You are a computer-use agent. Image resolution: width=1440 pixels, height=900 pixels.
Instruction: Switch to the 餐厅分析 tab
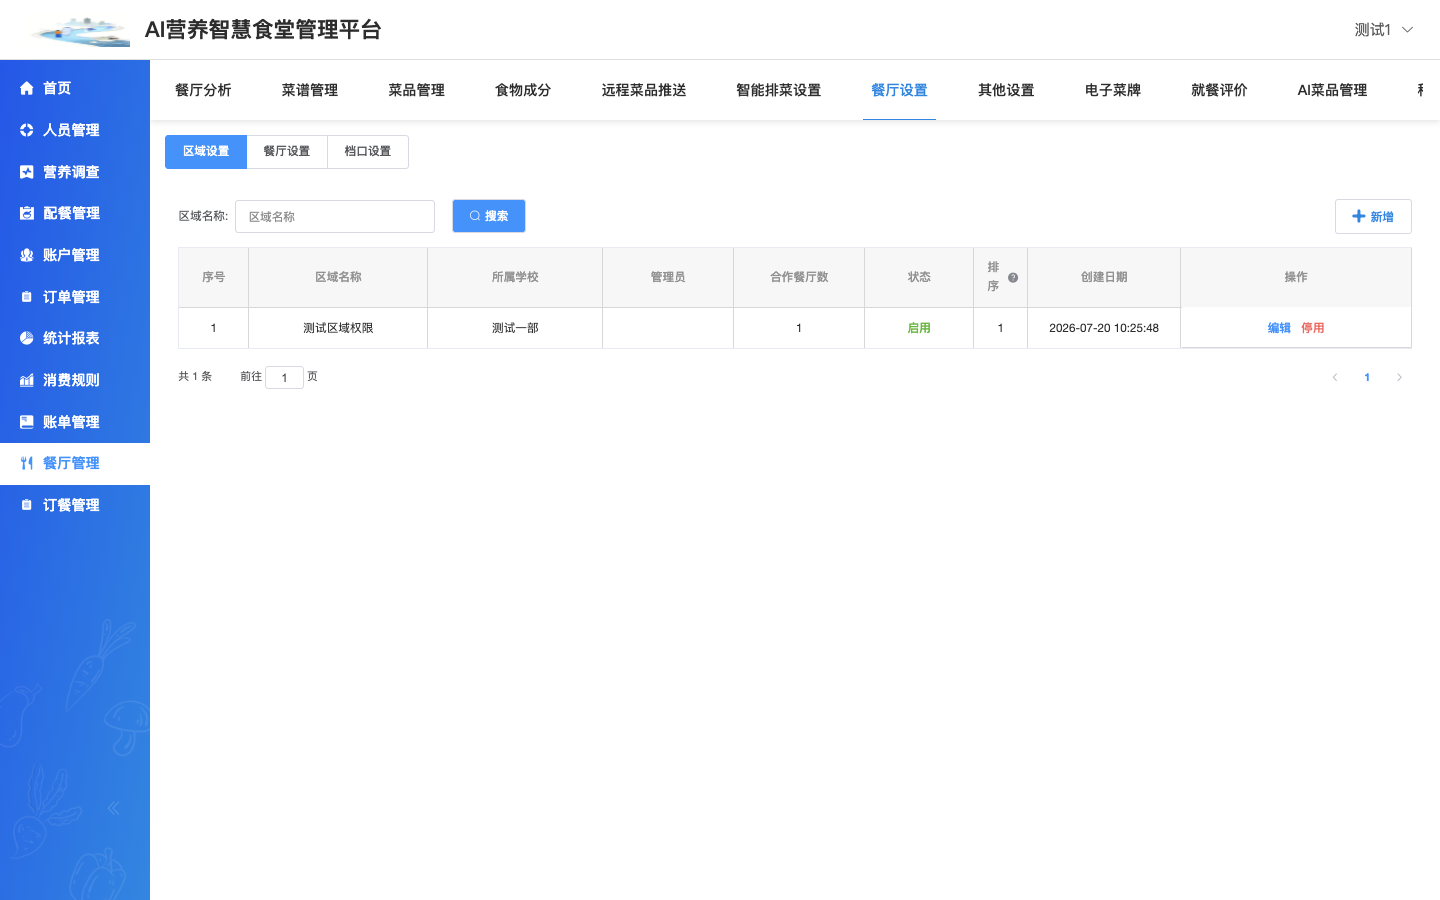203,90
